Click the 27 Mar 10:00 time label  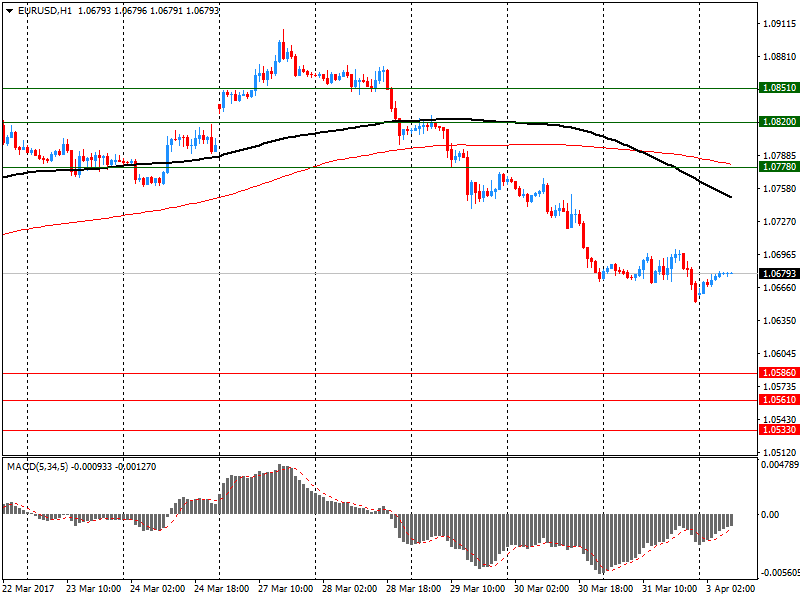click(x=286, y=589)
